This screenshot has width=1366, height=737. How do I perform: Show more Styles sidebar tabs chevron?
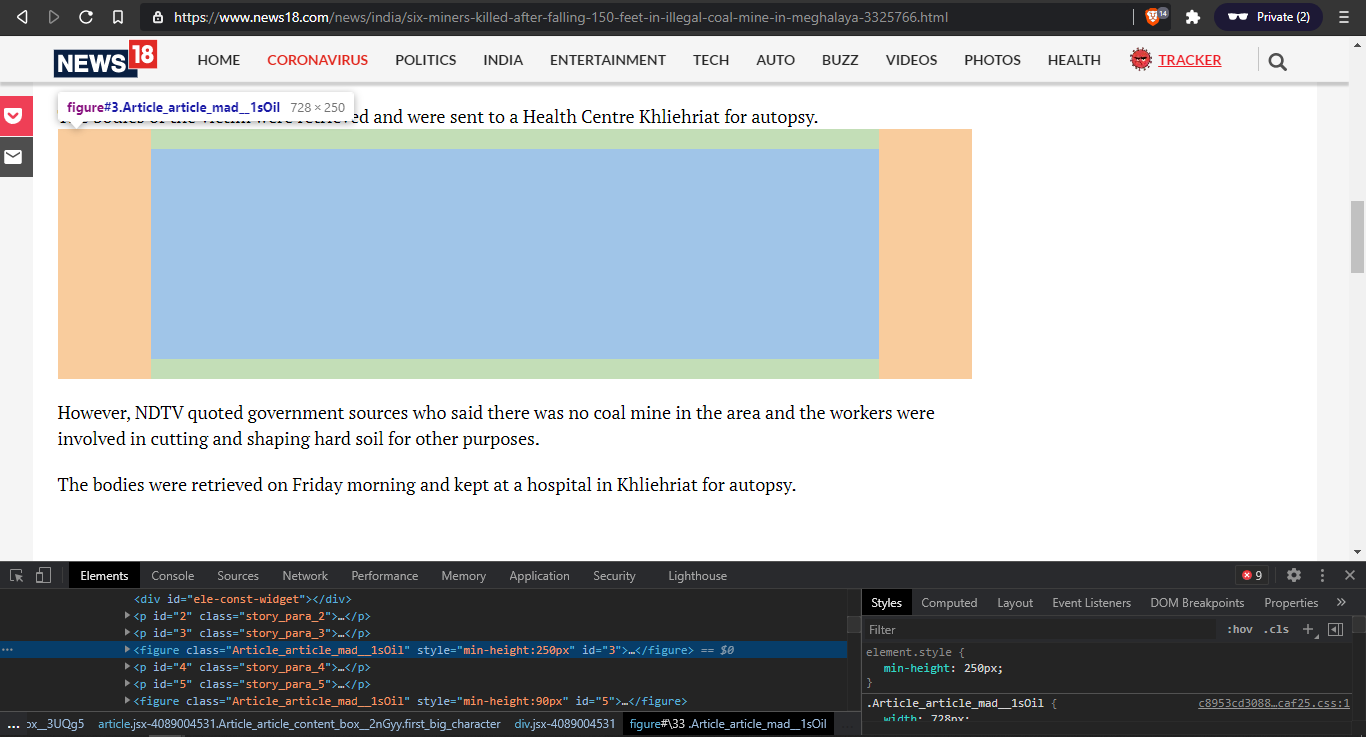click(1341, 602)
